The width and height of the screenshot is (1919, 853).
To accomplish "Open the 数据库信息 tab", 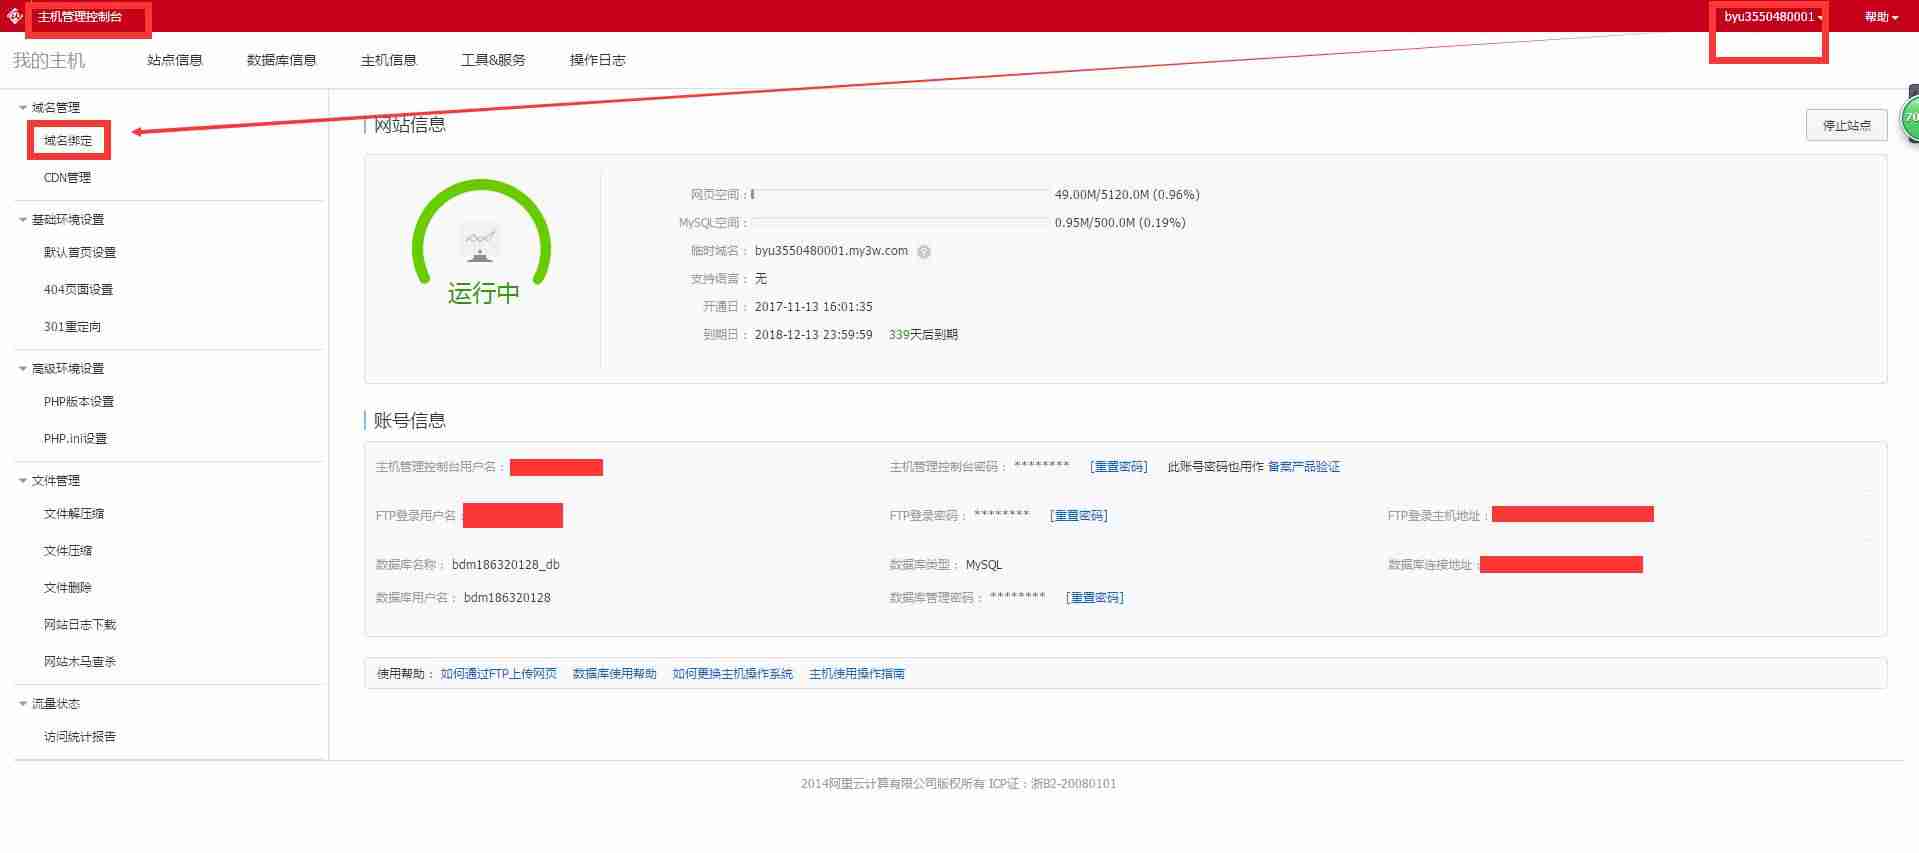I will (x=281, y=60).
